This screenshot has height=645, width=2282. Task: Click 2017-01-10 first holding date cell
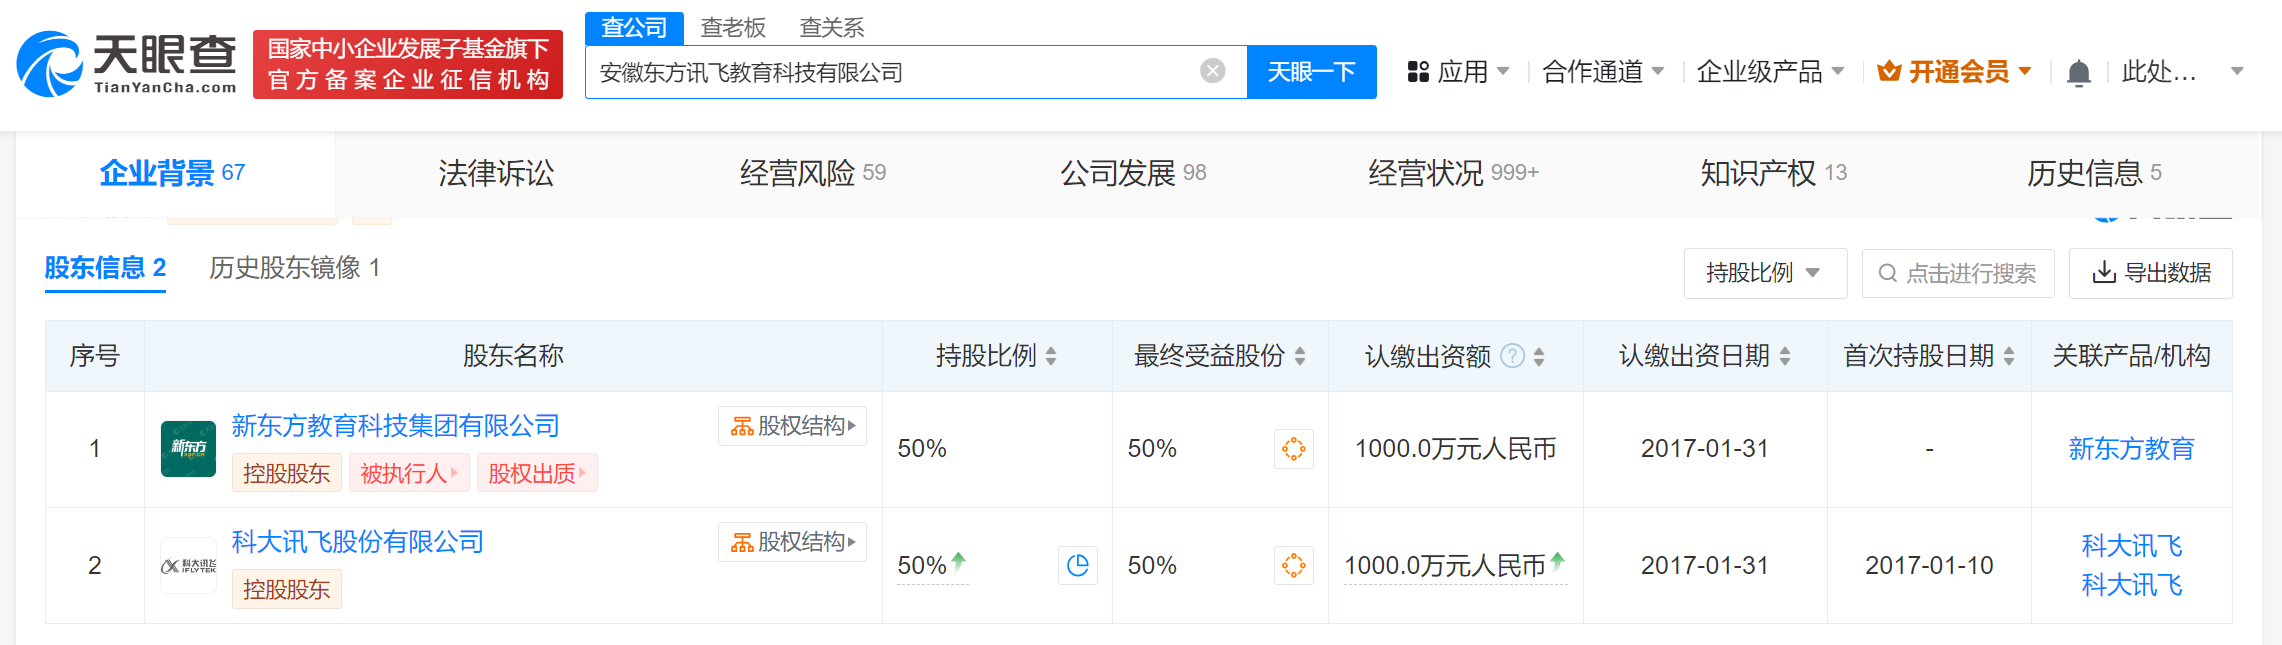point(1929,566)
